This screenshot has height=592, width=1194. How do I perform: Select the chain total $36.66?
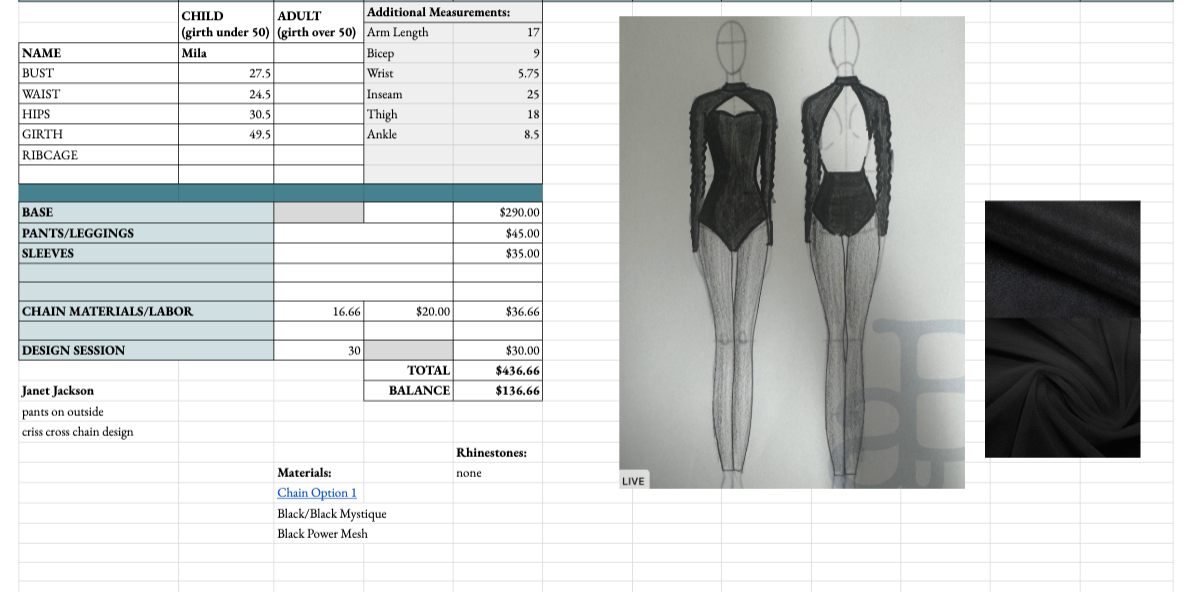point(497,312)
